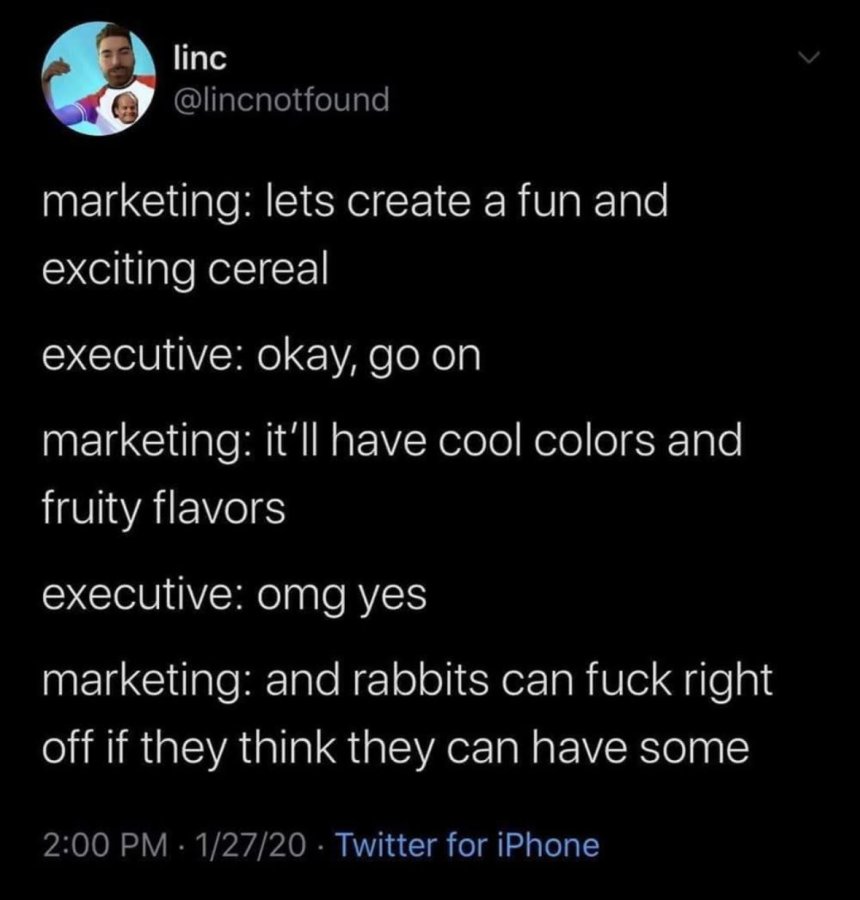Open the tweet options chevron menu
The image size is (860, 900).
point(808,57)
